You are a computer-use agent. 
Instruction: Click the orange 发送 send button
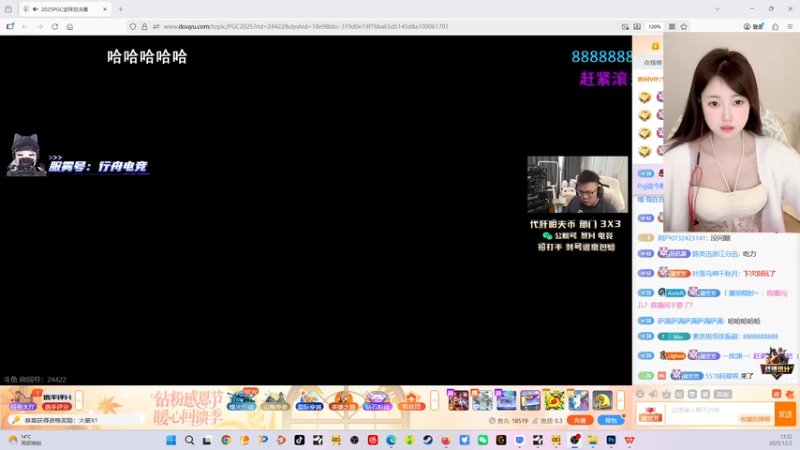coord(786,414)
